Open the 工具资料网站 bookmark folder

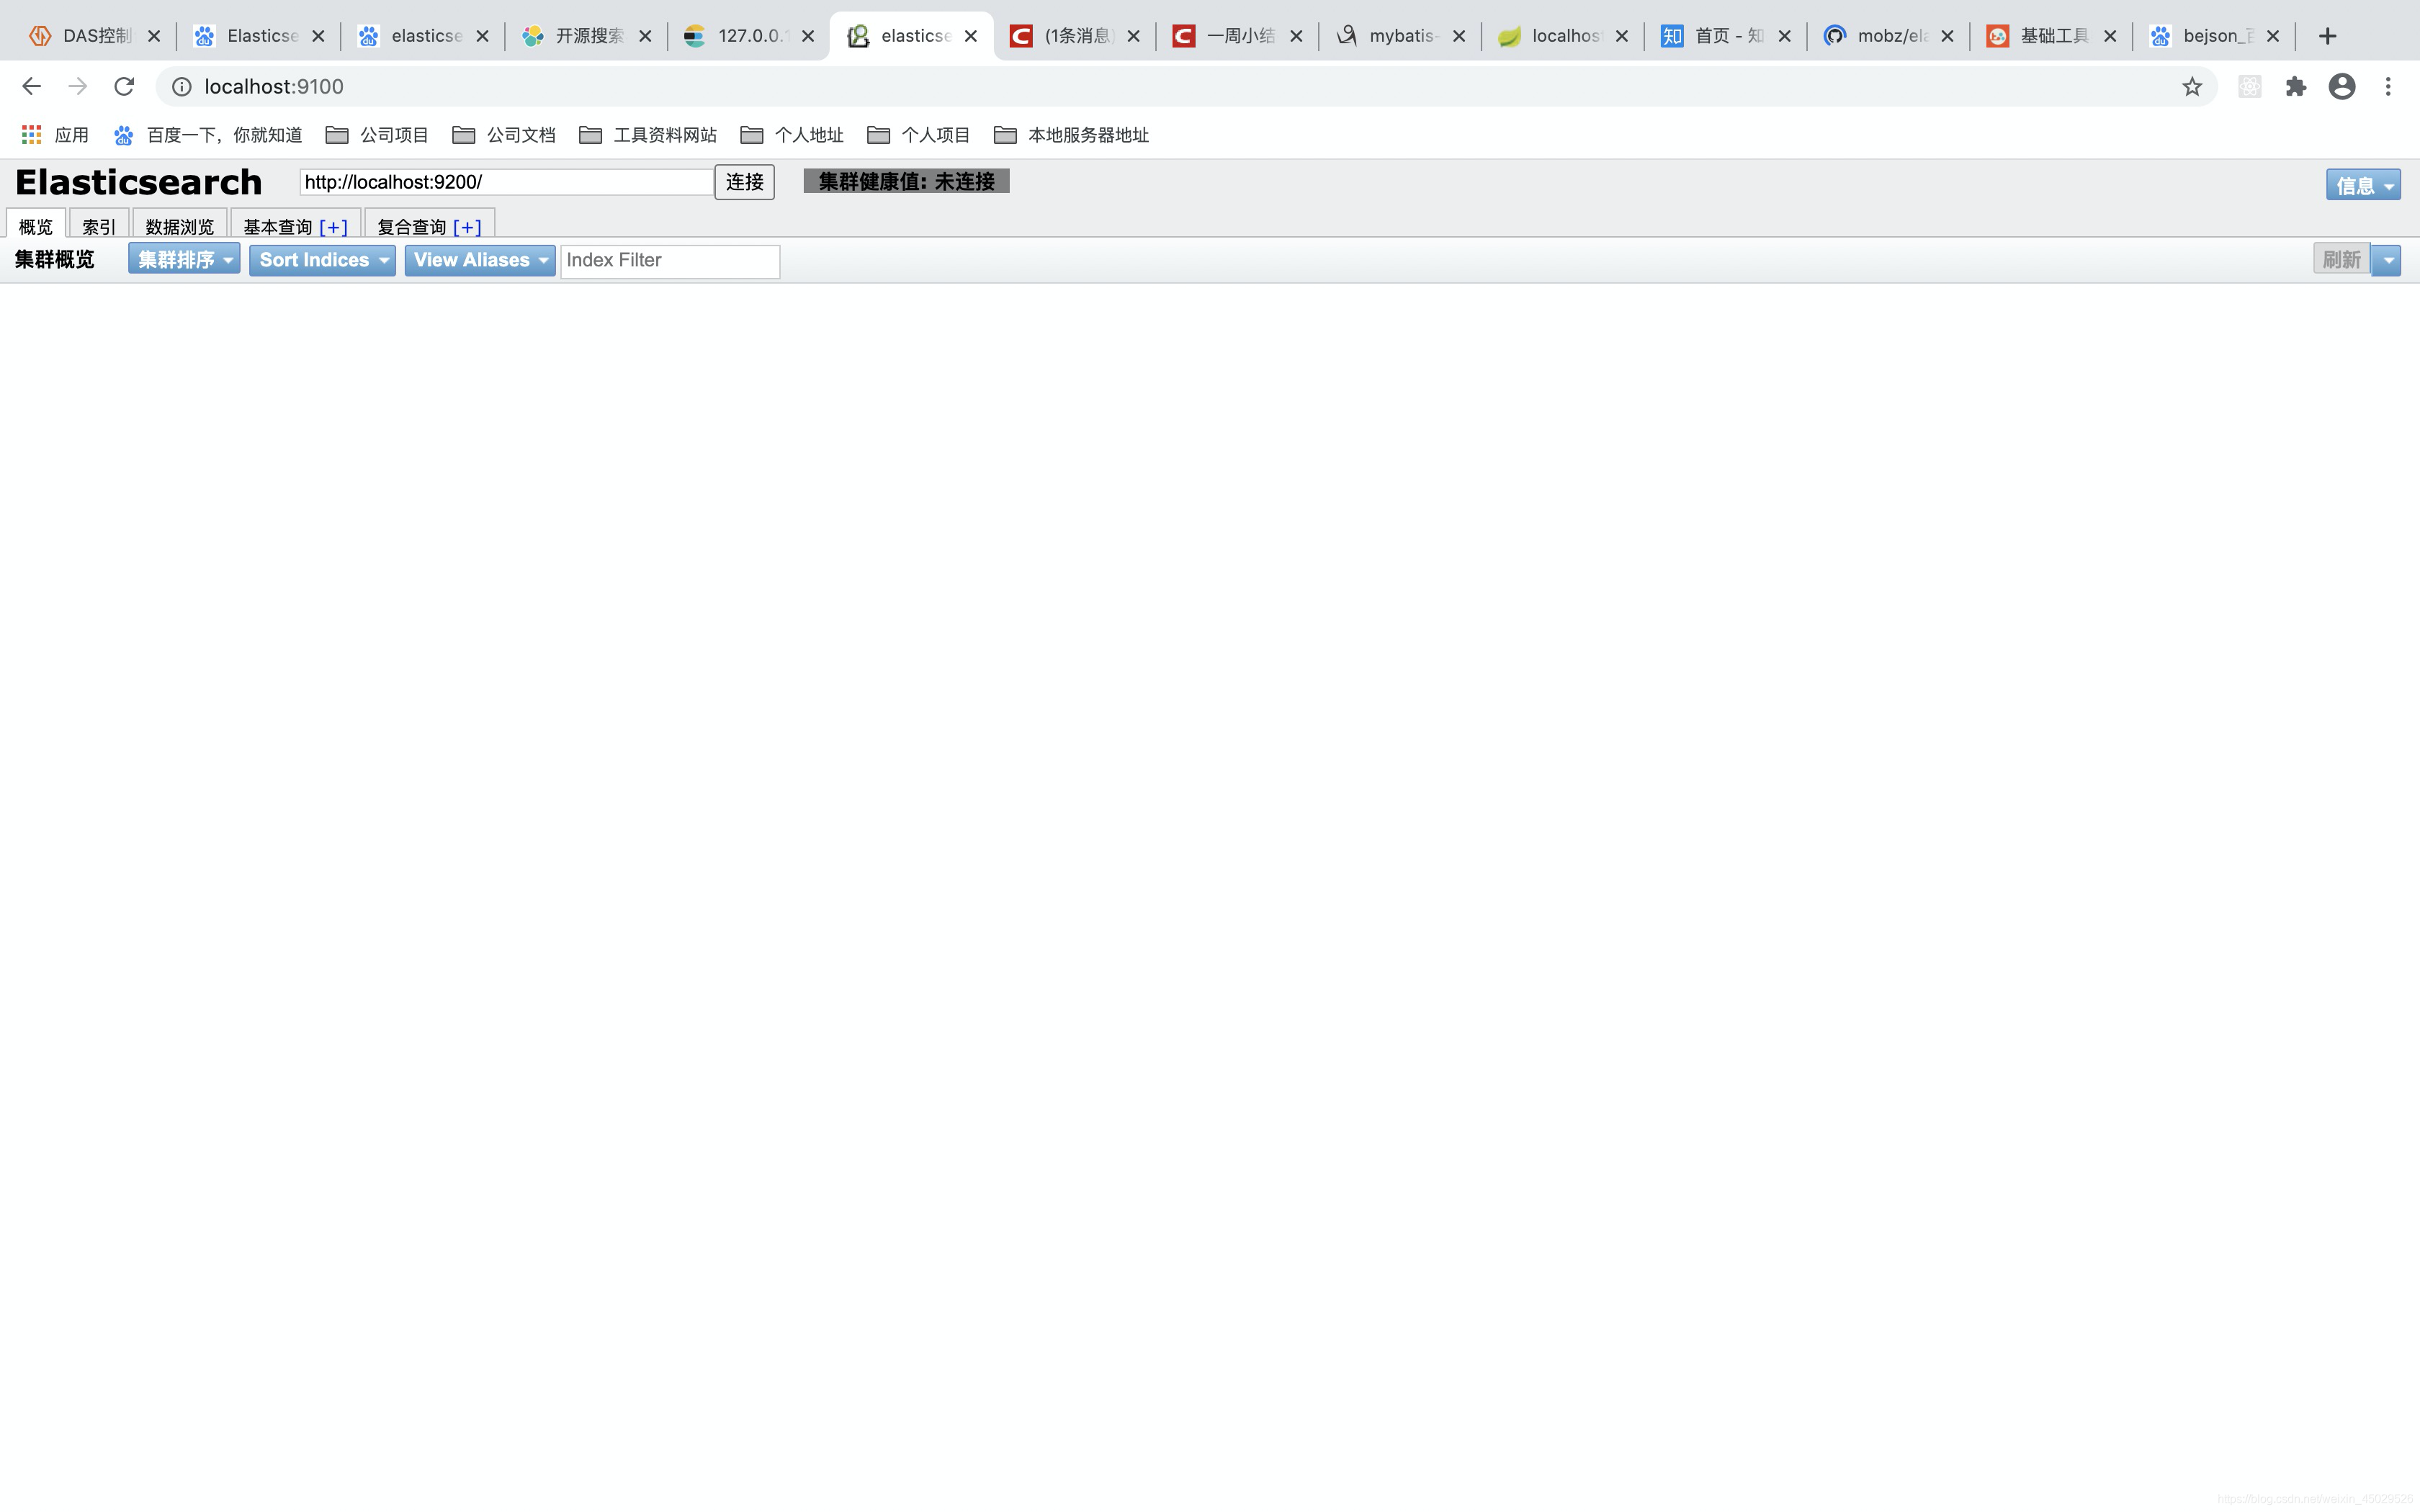(648, 135)
